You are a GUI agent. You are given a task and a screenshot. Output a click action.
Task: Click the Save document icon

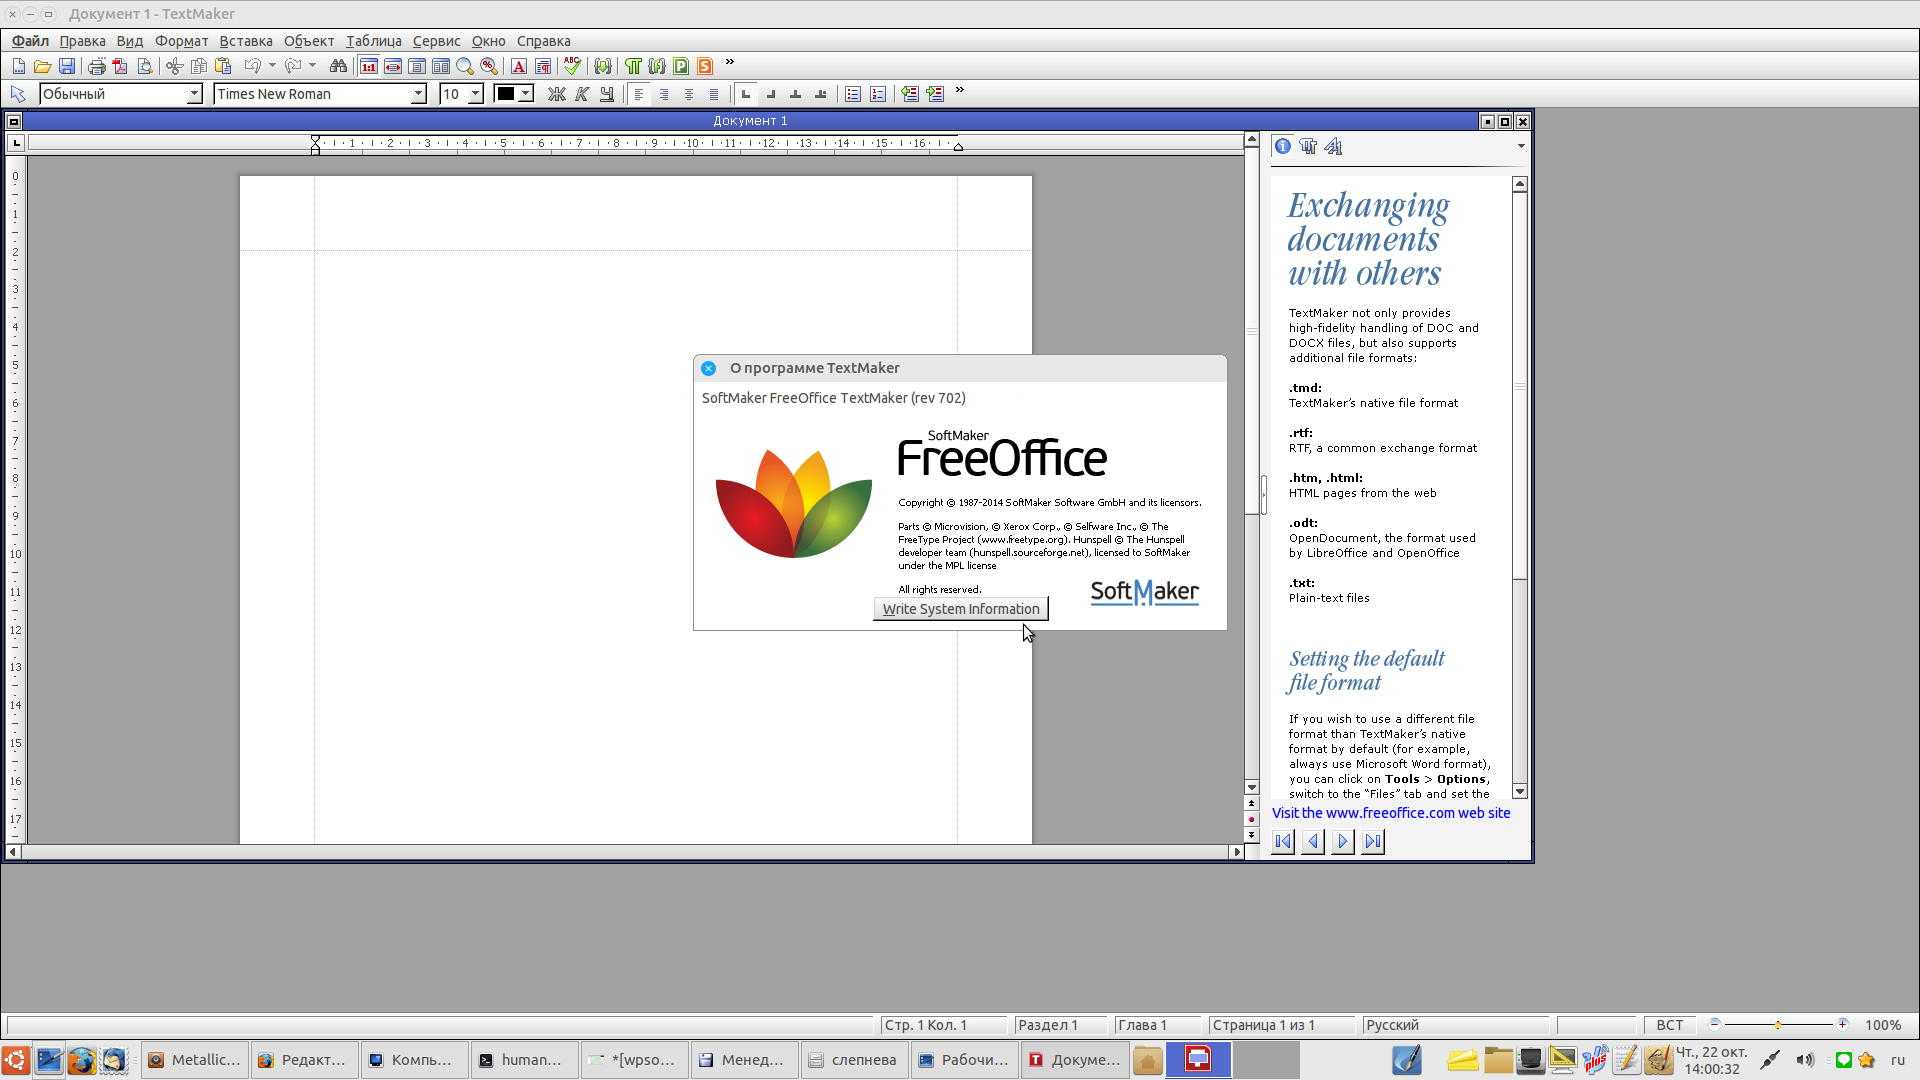click(67, 66)
